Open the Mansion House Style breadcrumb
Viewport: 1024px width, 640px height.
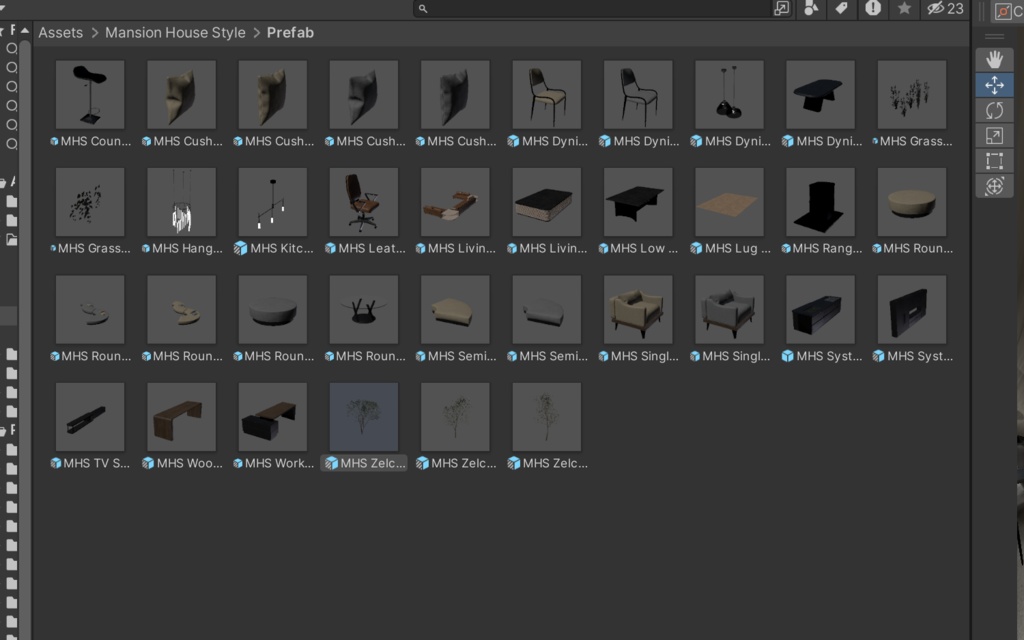click(175, 32)
